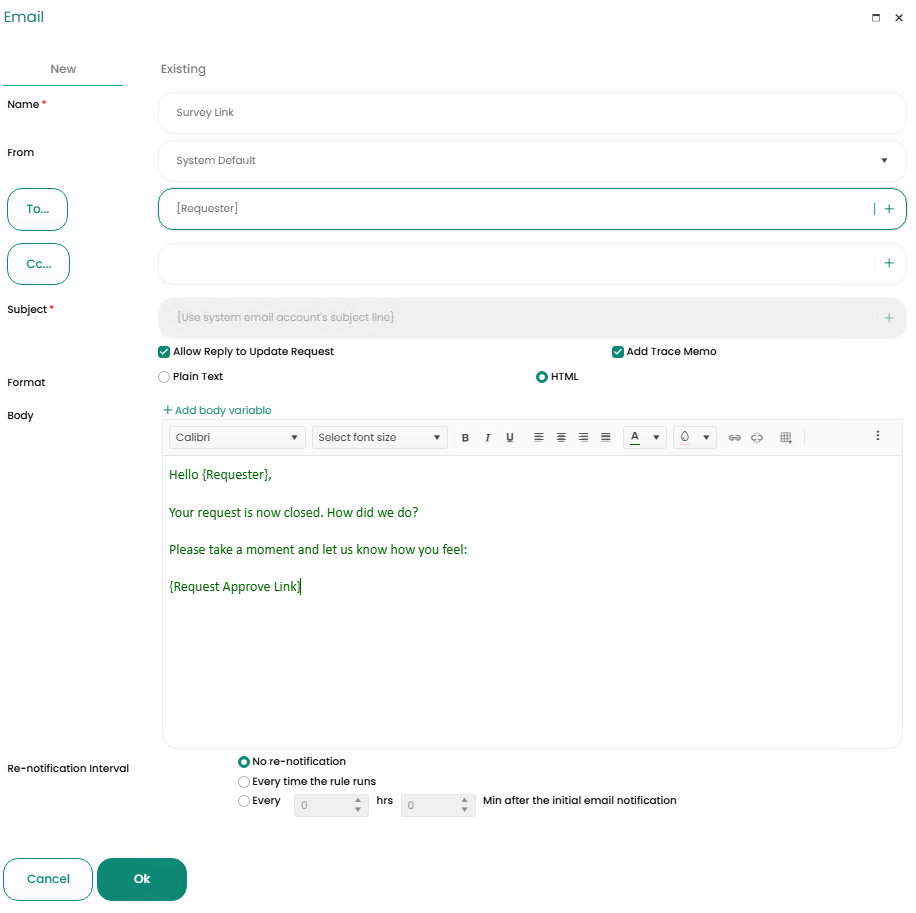The image size is (916, 913).
Task: Insert a hyperlink in the body
Action: pyautogui.click(x=734, y=438)
